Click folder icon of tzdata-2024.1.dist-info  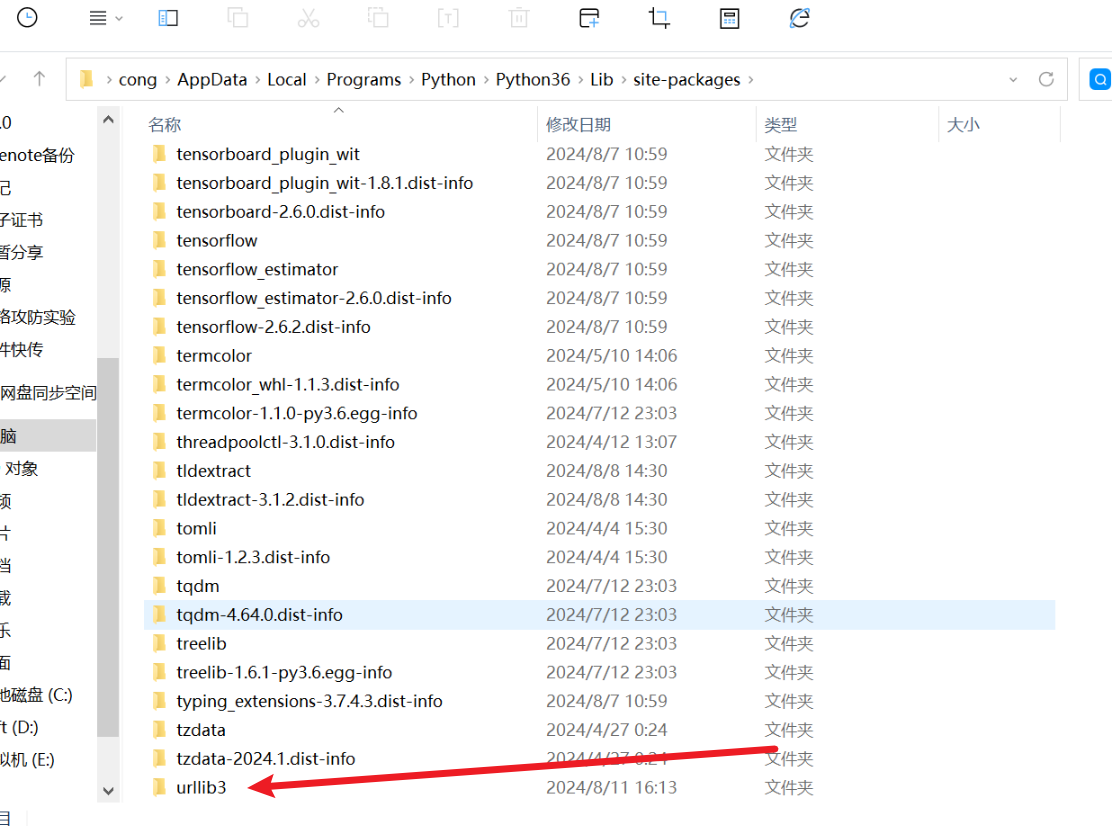(160, 759)
